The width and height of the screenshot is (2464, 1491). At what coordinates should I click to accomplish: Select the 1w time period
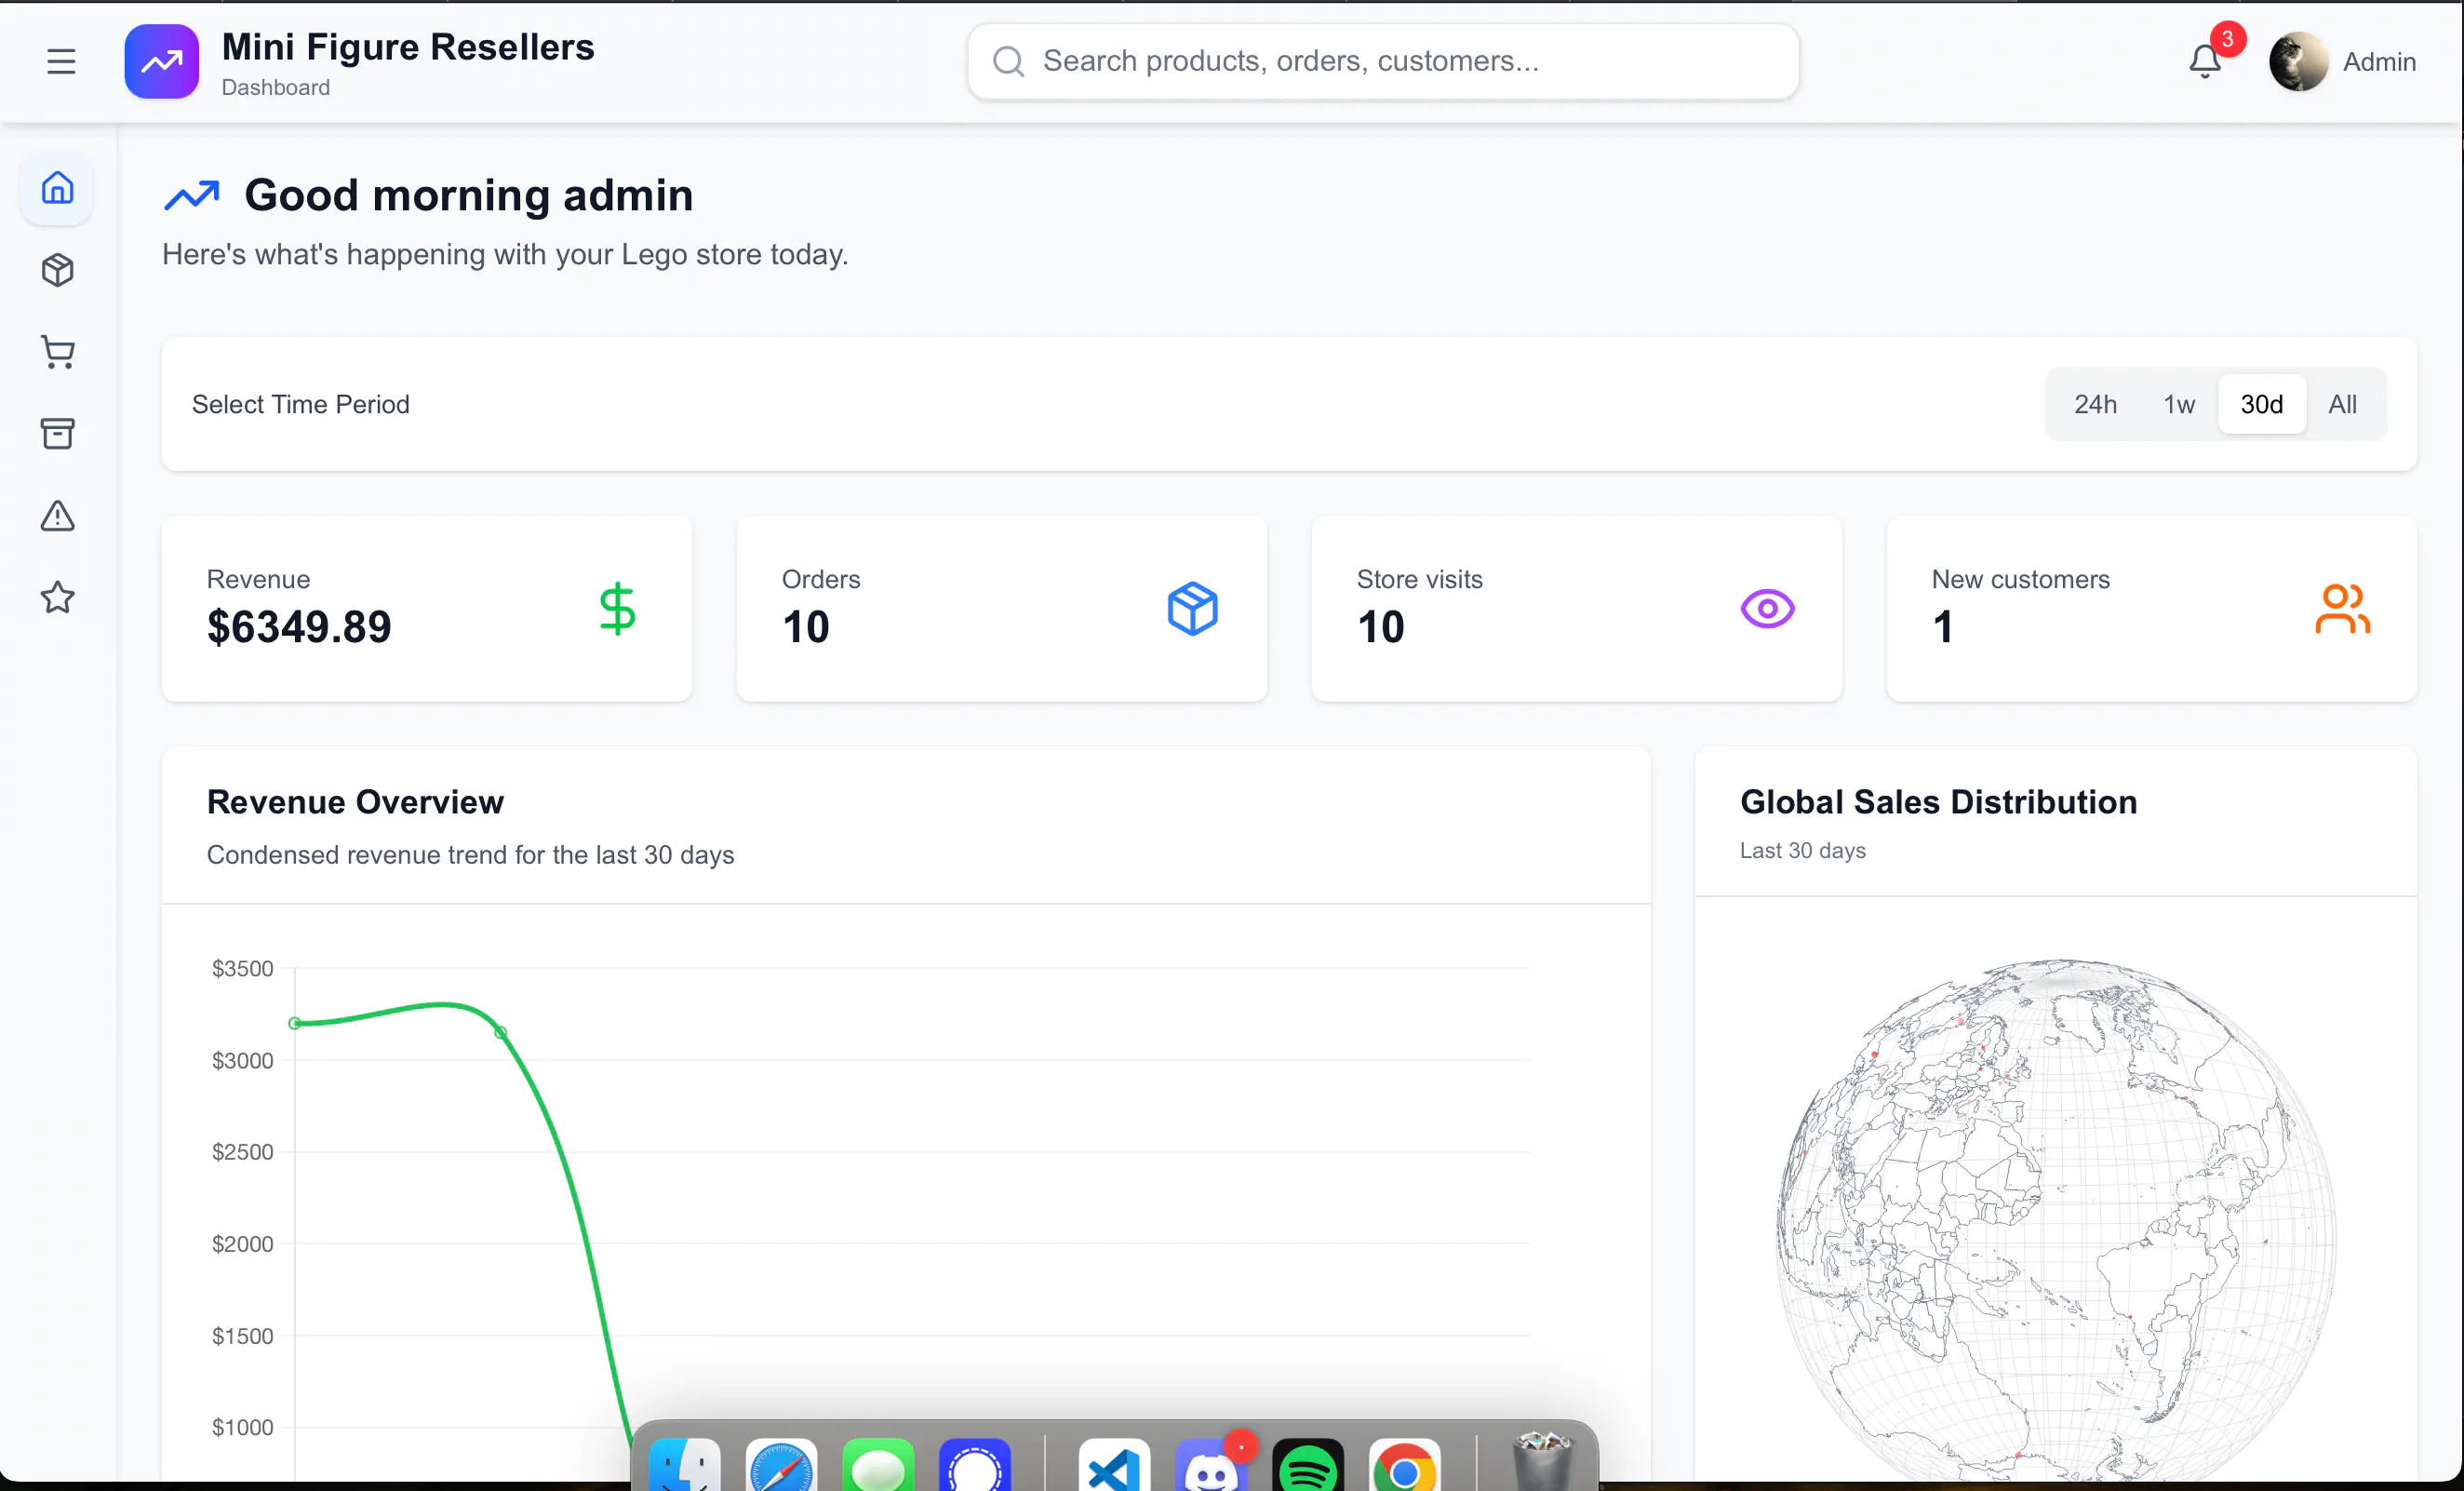(2179, 404)
